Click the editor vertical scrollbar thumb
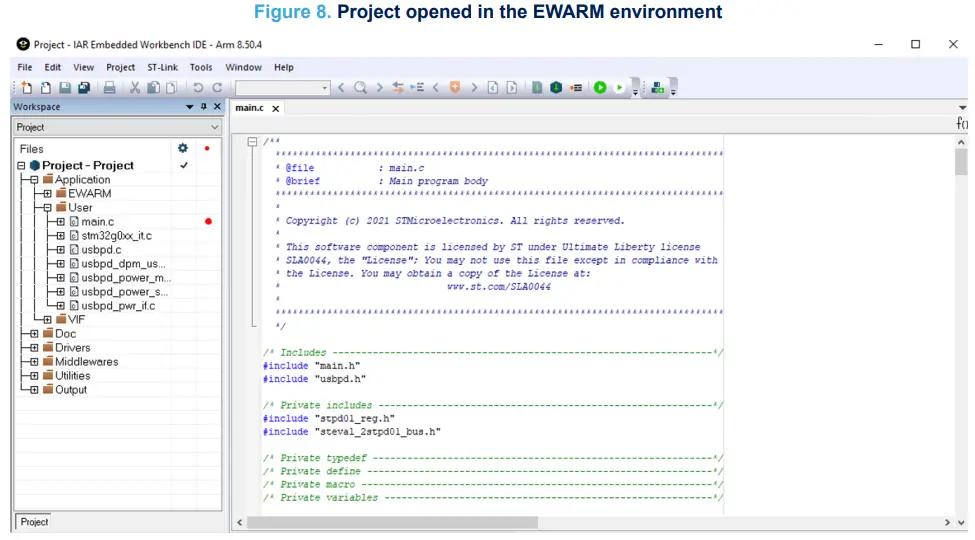 tap(961, 162)
